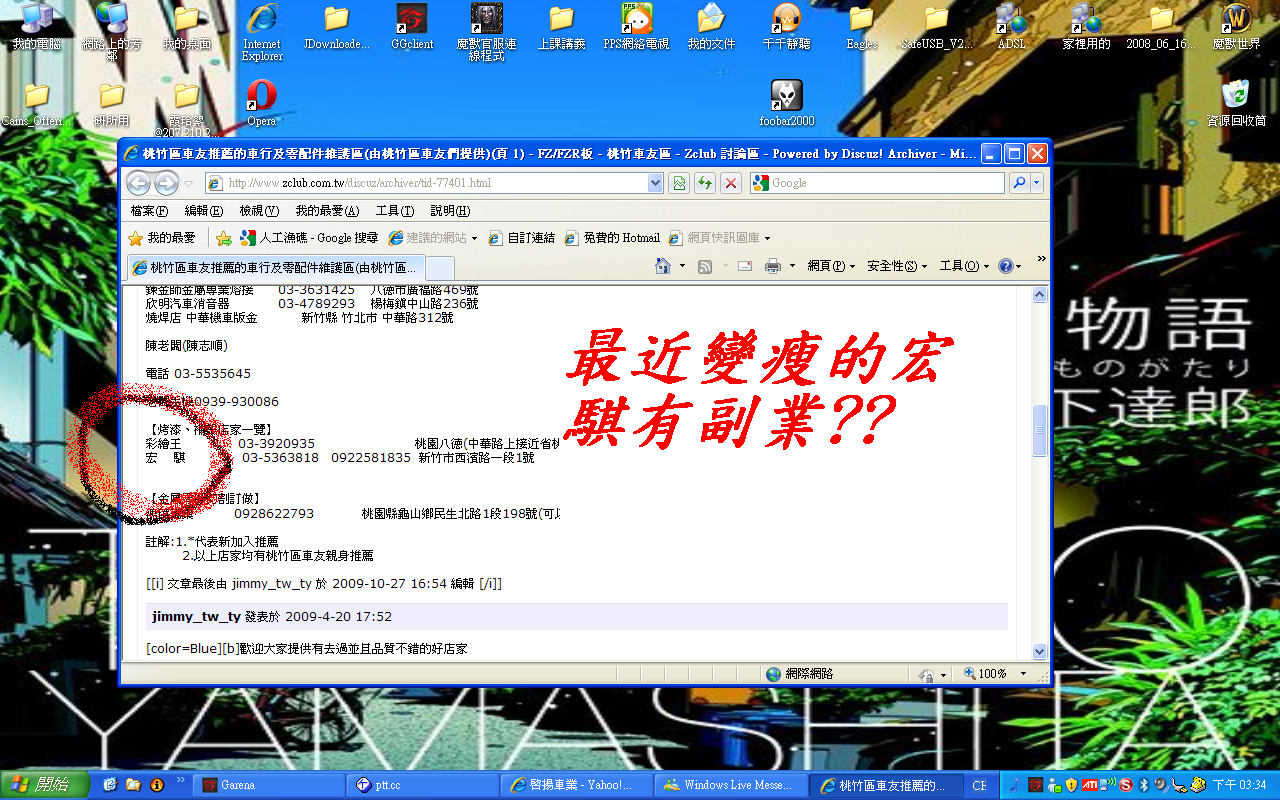Open the 我的文件 desktop folder
The image size is (1280, 800).
click(711, 27)
